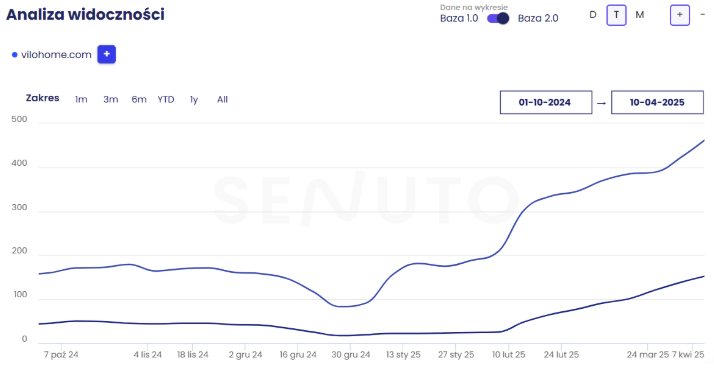Click the minus zoom button top right

tap(702, 15)
